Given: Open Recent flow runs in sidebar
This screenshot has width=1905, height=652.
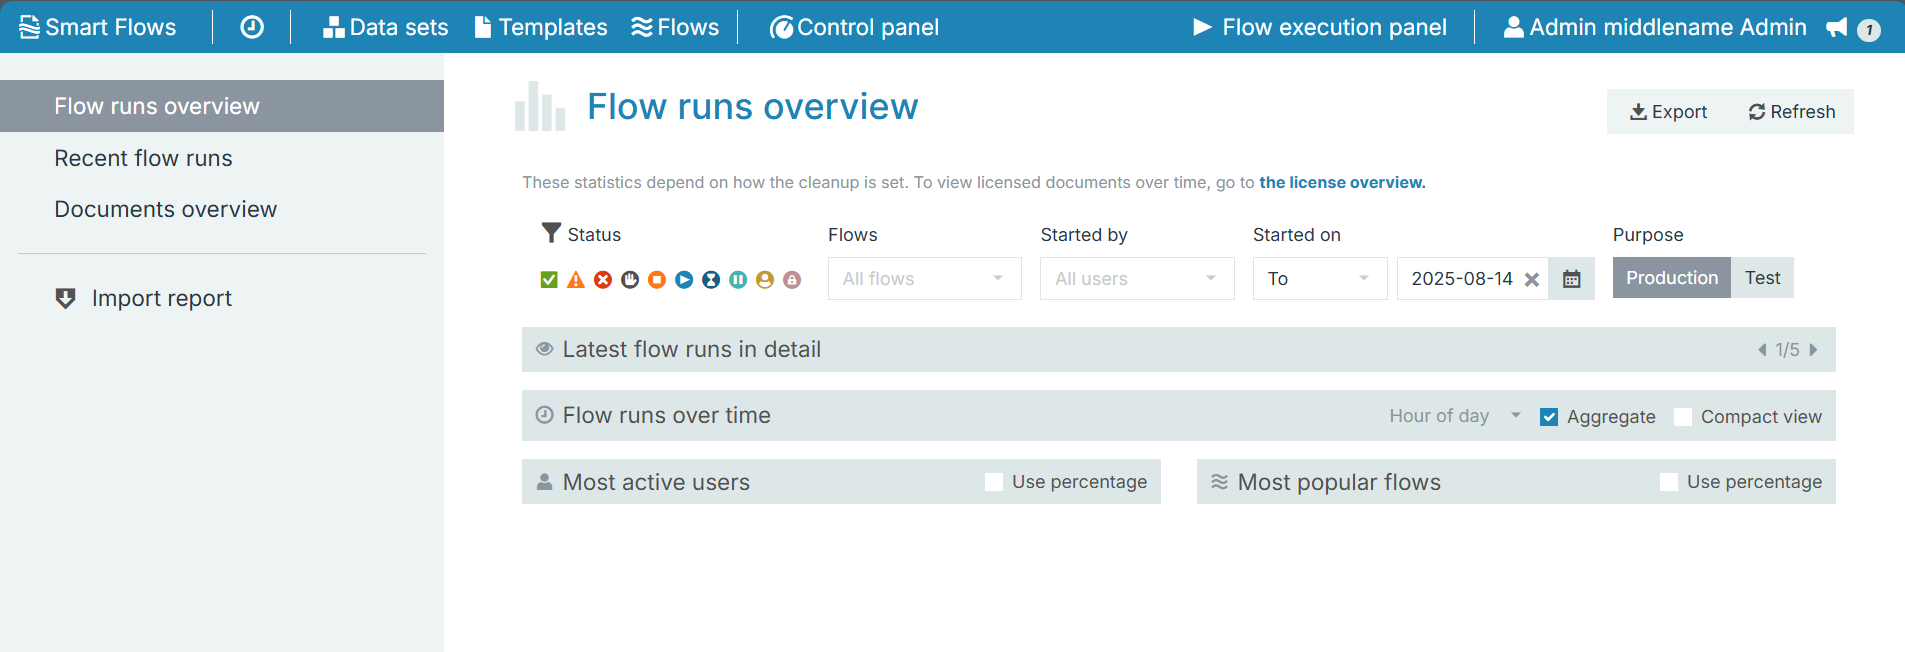Looking at the screenshot, I should [143, 158].
